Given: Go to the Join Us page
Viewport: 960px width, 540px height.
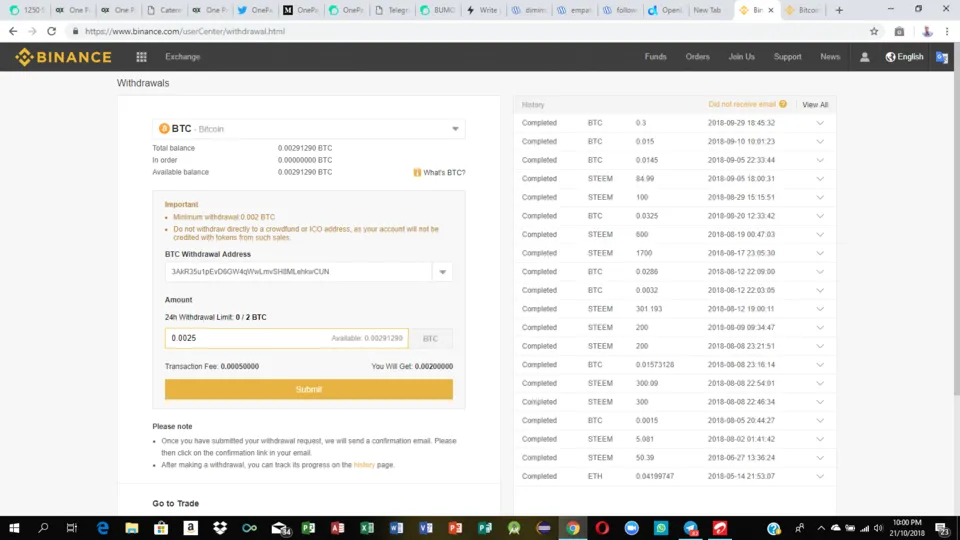Looking at the screenshot, I should [x=741, y=57].
